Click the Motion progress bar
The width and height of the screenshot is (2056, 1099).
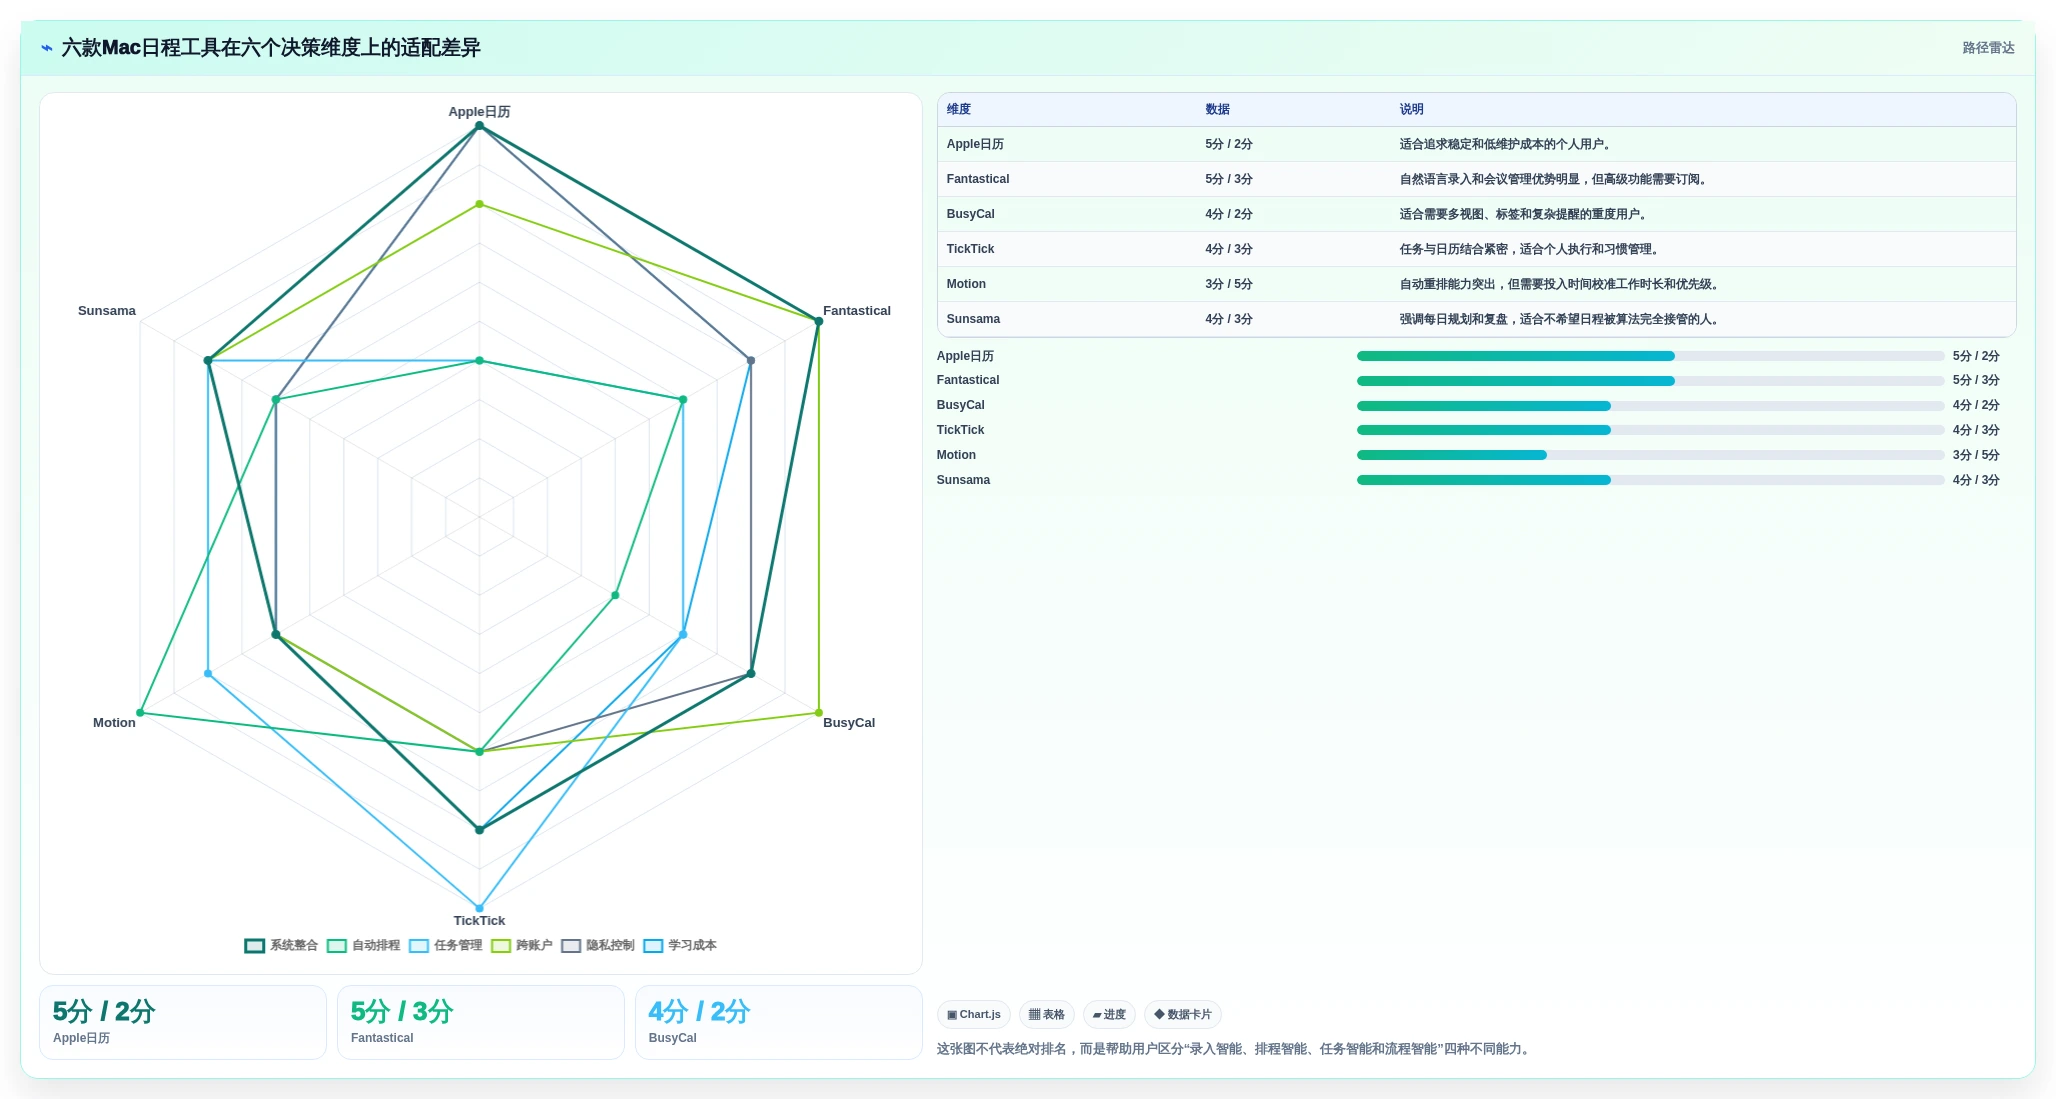click(x=1650, y=455)
